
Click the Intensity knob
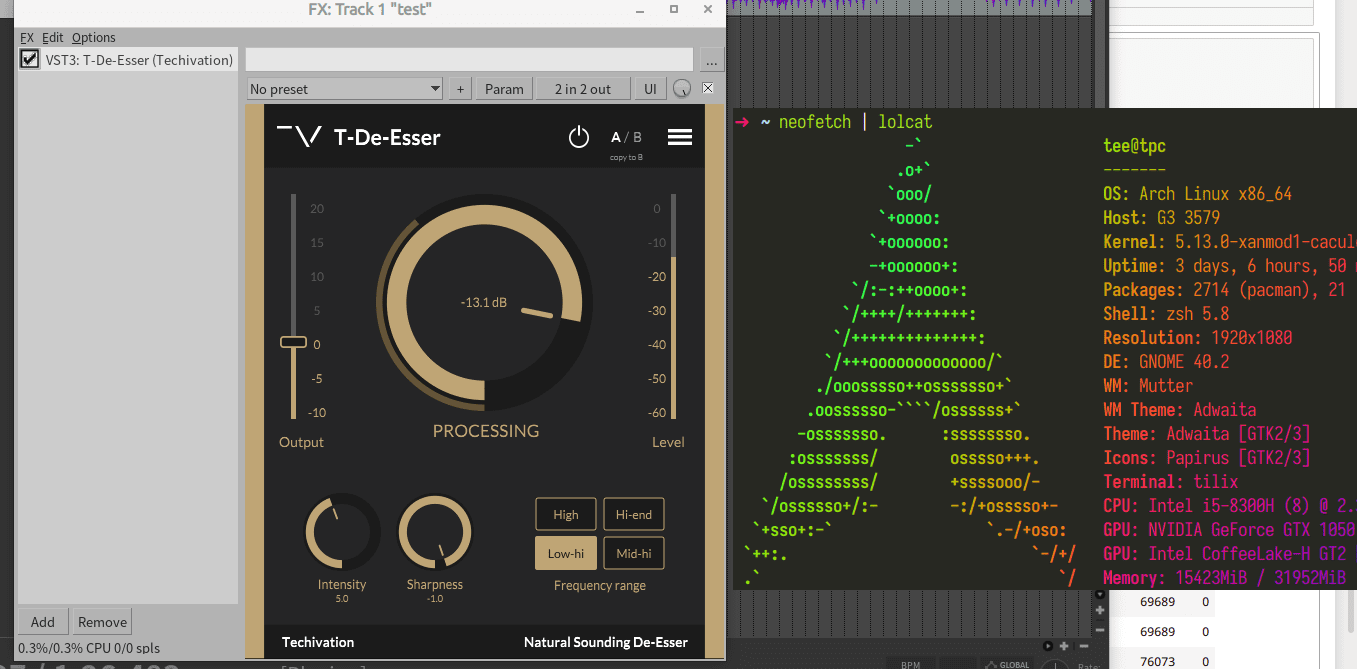342,530
